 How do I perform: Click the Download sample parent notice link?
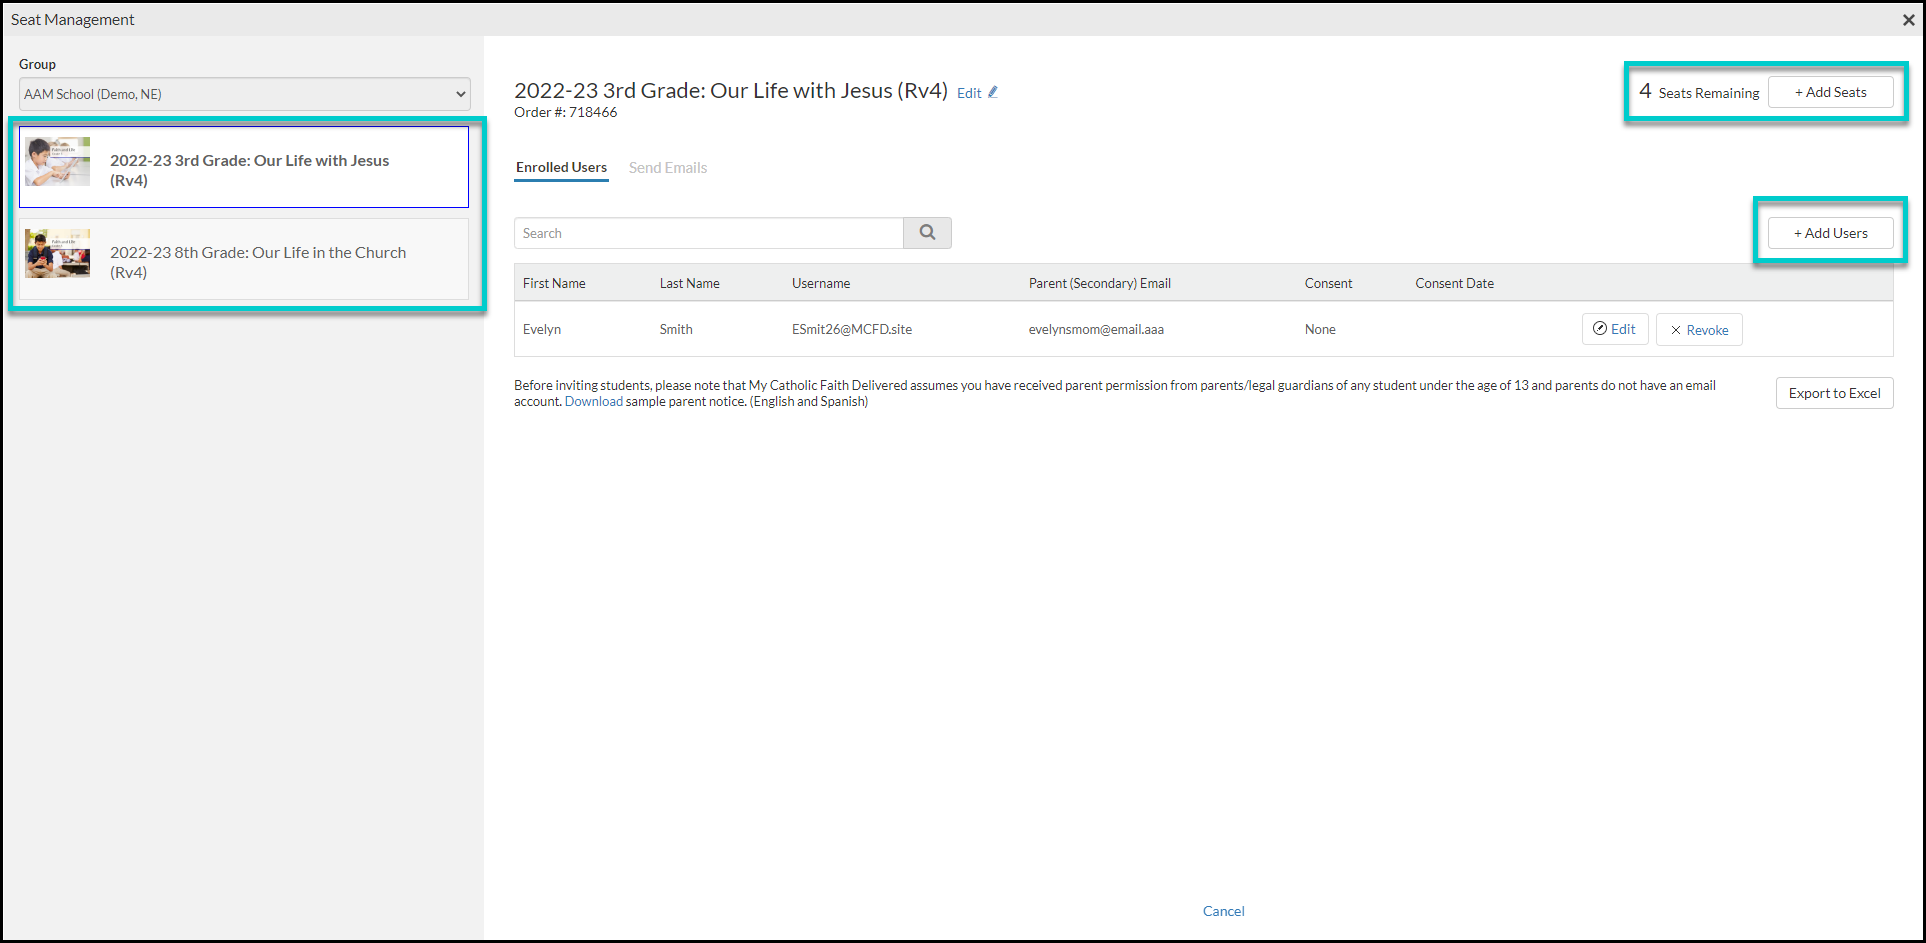pyautogui.click(x=593, y=401)
